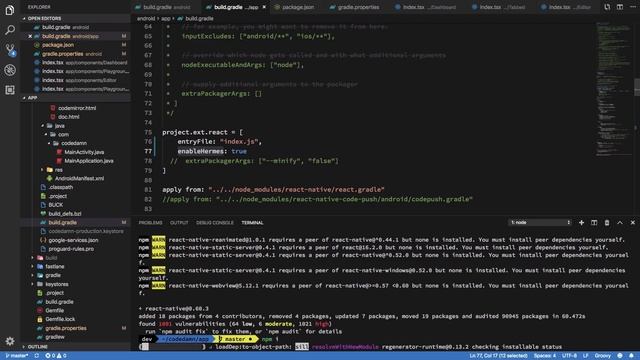640x360 pixels.
Task: Close the active build.gradle app tab
Action: click(x=264, y=7)
